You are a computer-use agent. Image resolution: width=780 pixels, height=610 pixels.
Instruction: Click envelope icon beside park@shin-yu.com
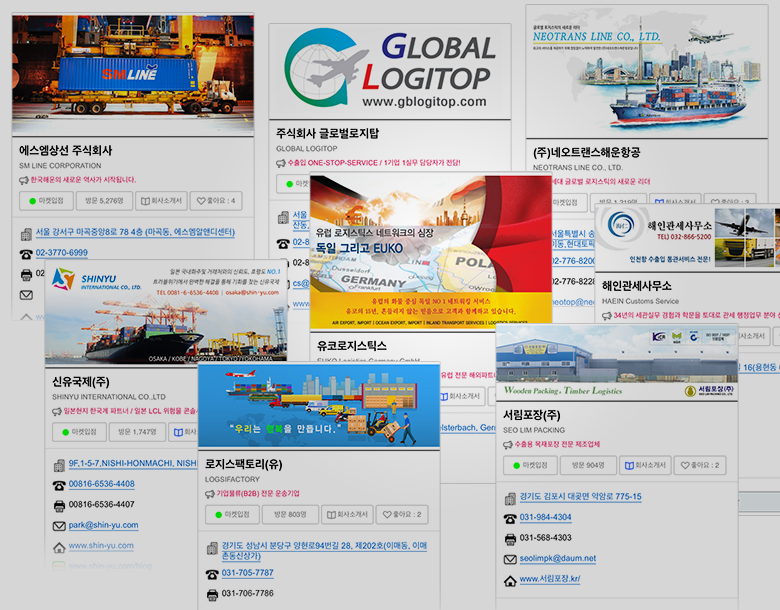(x=59, y=526)
